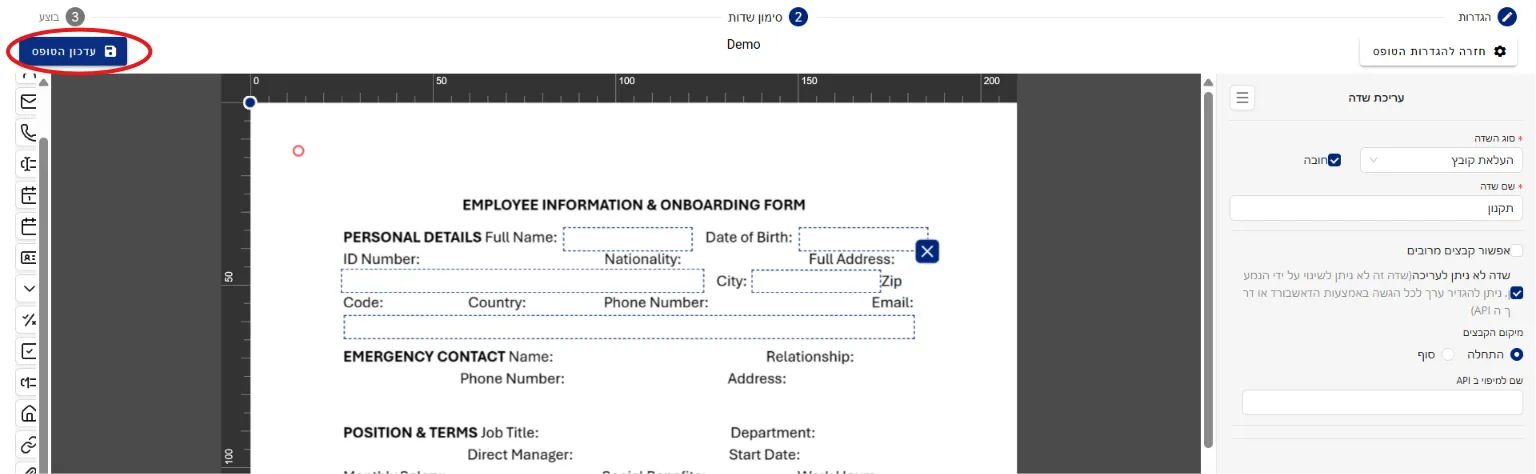The image size is (1536, 474).
Task: Select the phone field tool icon
Action: pyautogui.click(x=29, y=132)
